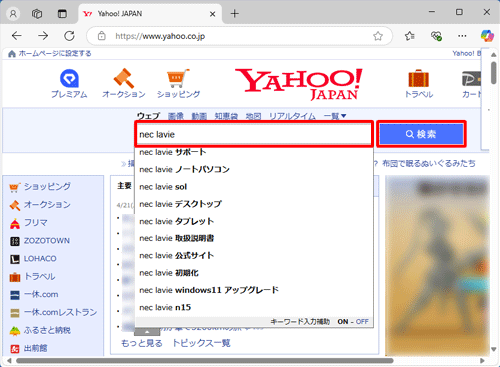Image resolution: width=500 pixels, height=367 pixels.
Task: Click the horizontal scrollbar right arrow
Action: 482,361
